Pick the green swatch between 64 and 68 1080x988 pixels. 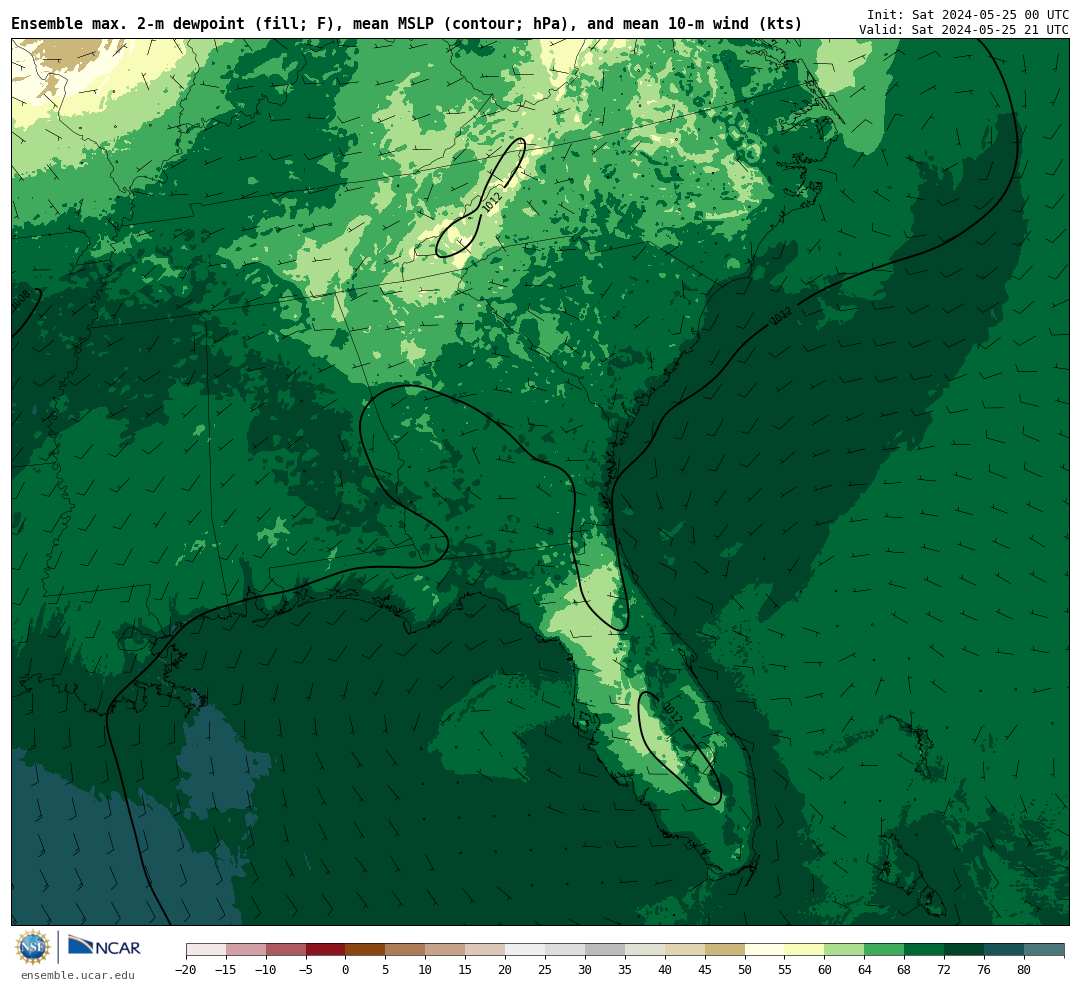click(x=884, y=950)
